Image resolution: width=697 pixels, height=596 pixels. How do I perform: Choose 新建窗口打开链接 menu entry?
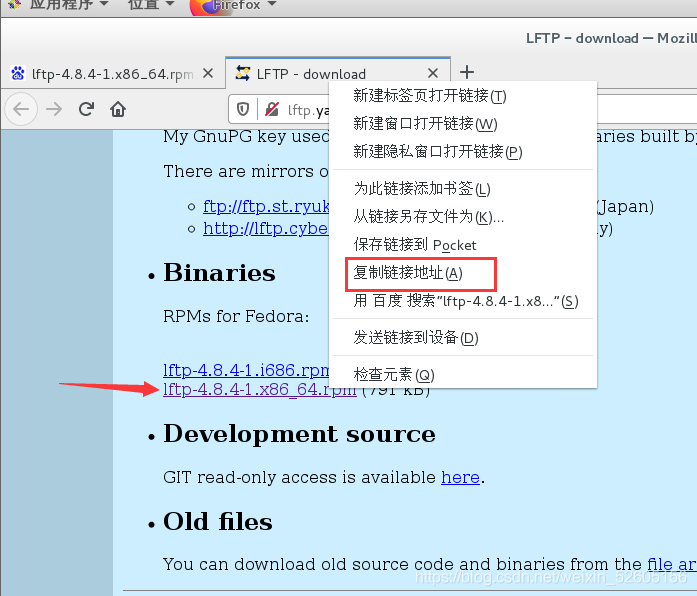[x=463, y=124]
